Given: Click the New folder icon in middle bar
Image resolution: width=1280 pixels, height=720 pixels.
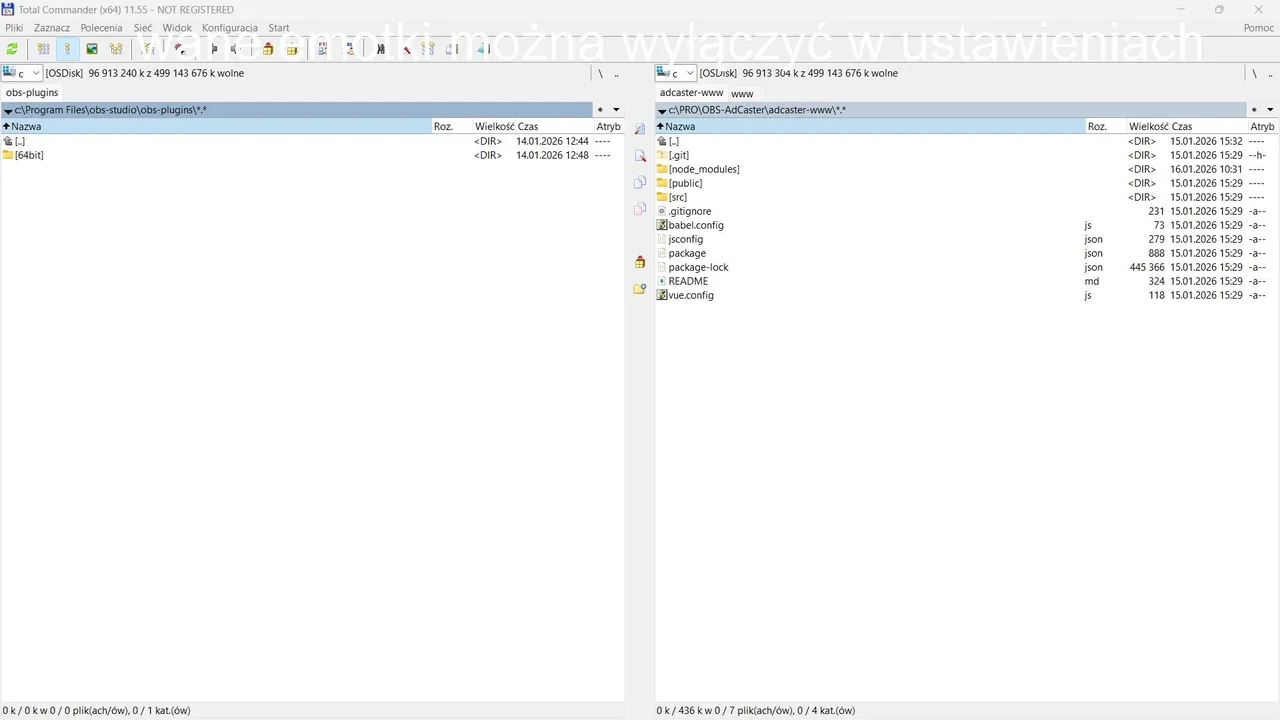Looking at the screenshot, I should (640, 288).
